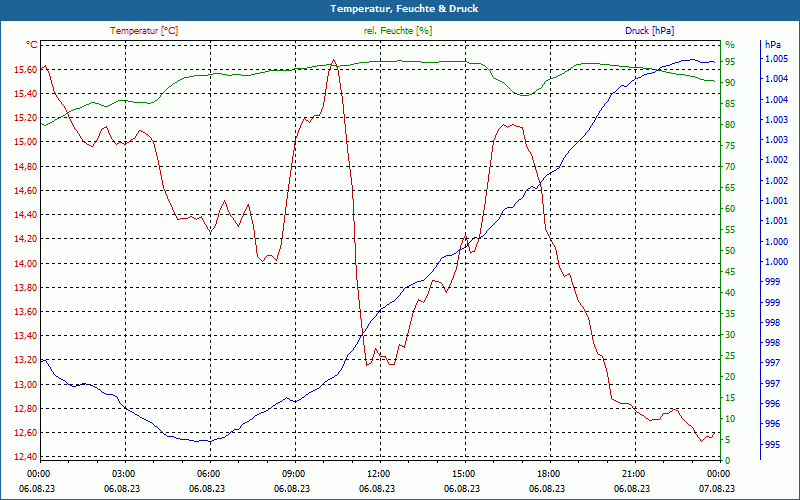Click the '14,00' temperature axis value
The width and height of the screenshot is (800, 500).
25,263
